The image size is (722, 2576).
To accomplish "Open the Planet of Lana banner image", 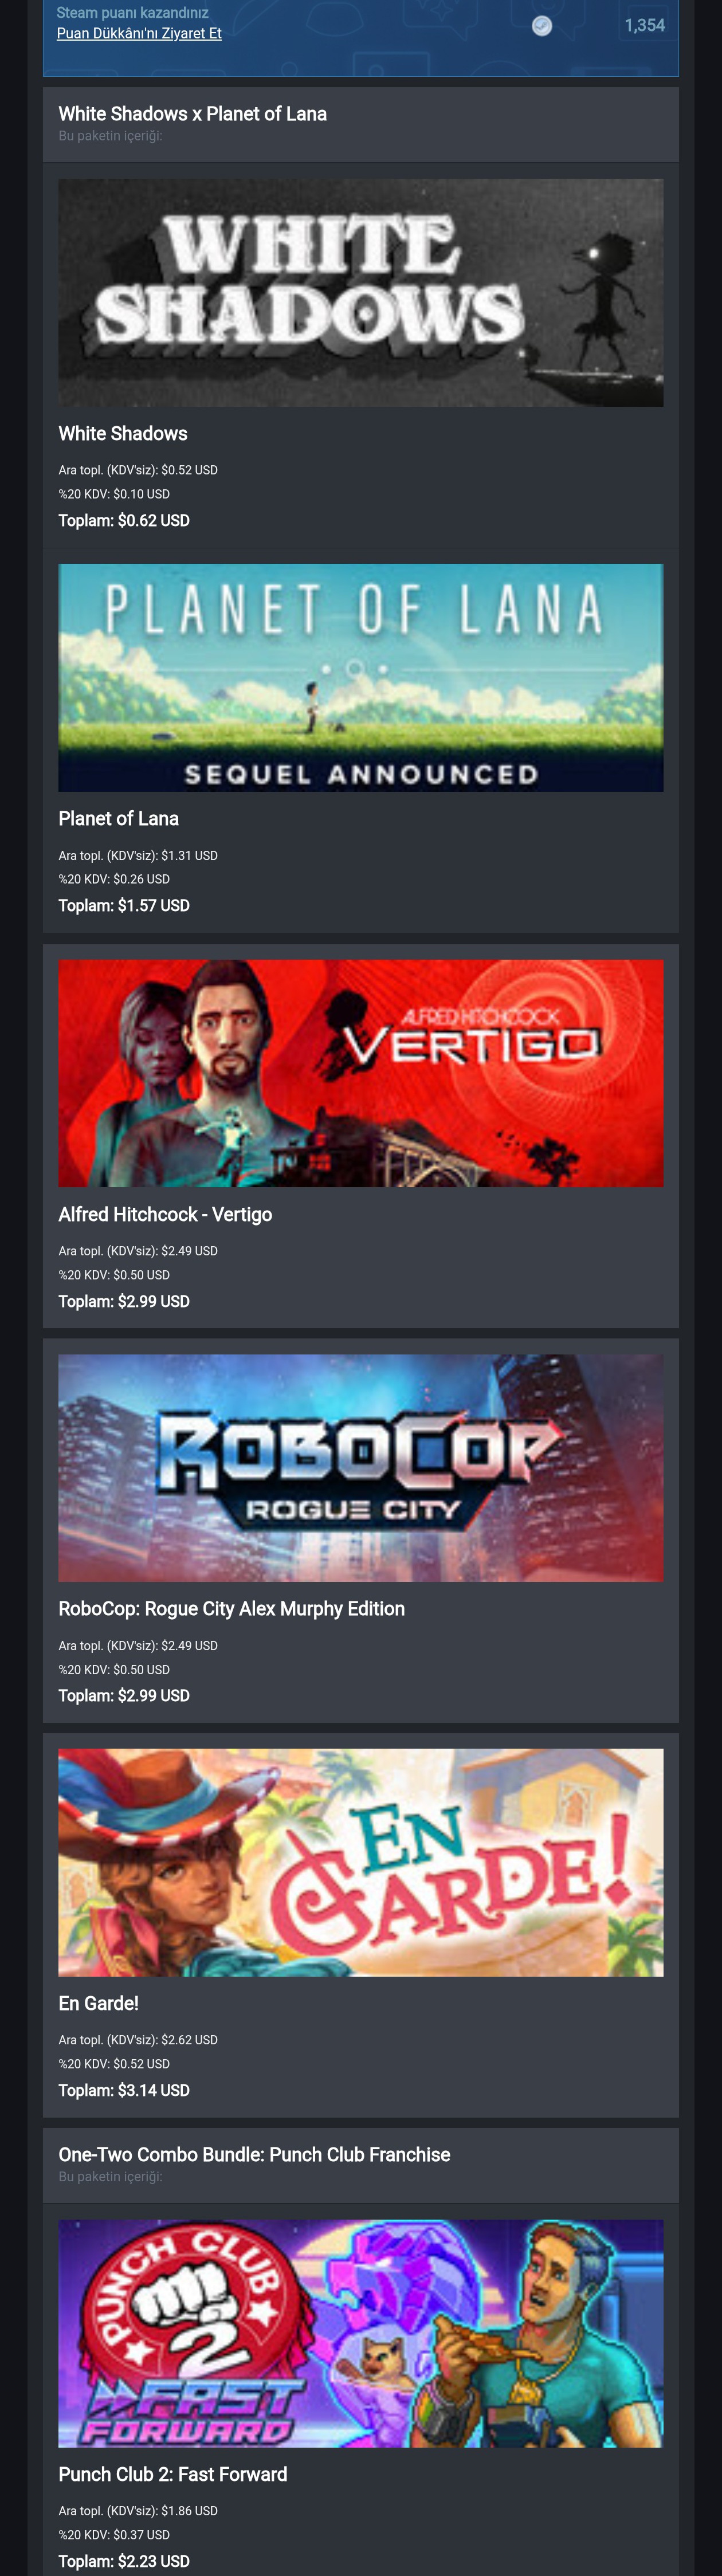I will coord(361,677).
